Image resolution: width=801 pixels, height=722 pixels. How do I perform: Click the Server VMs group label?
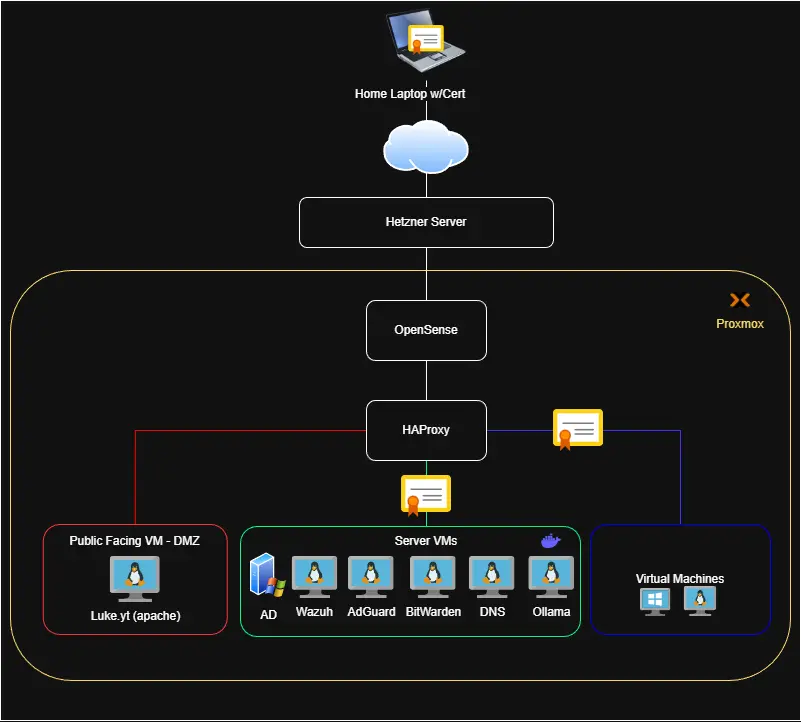[x=426, y=540]
